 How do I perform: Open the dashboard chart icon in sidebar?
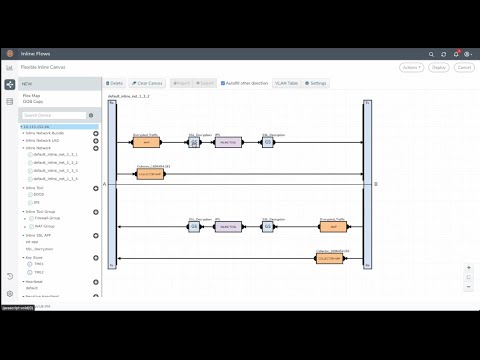(x=9, y=68)
